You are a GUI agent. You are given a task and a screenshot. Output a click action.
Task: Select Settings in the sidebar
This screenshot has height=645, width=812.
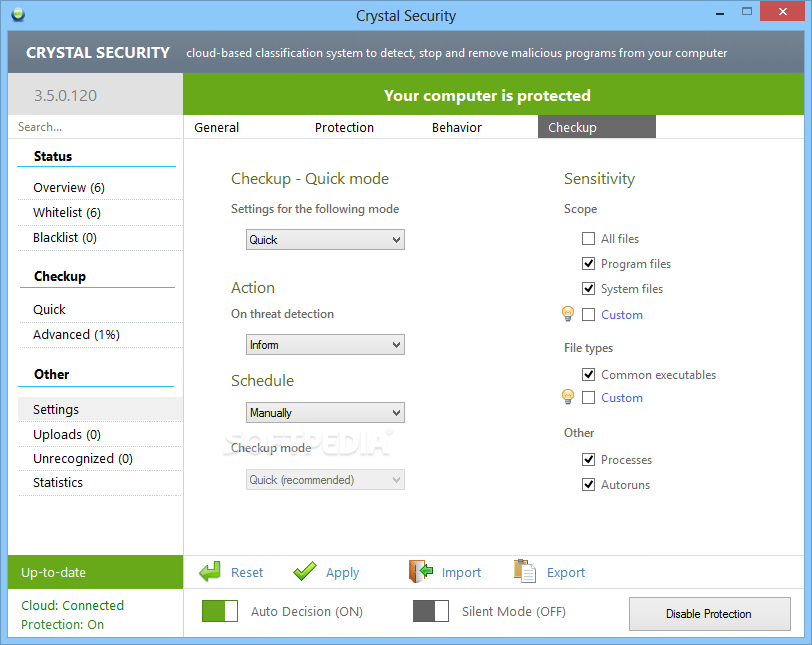click(100, 409)
